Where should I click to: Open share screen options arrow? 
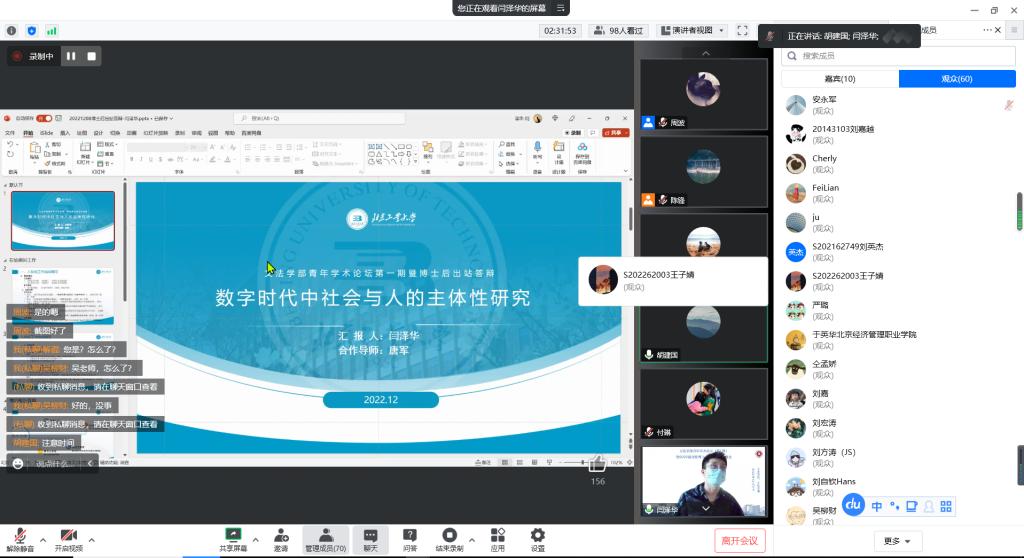[255, 540]
